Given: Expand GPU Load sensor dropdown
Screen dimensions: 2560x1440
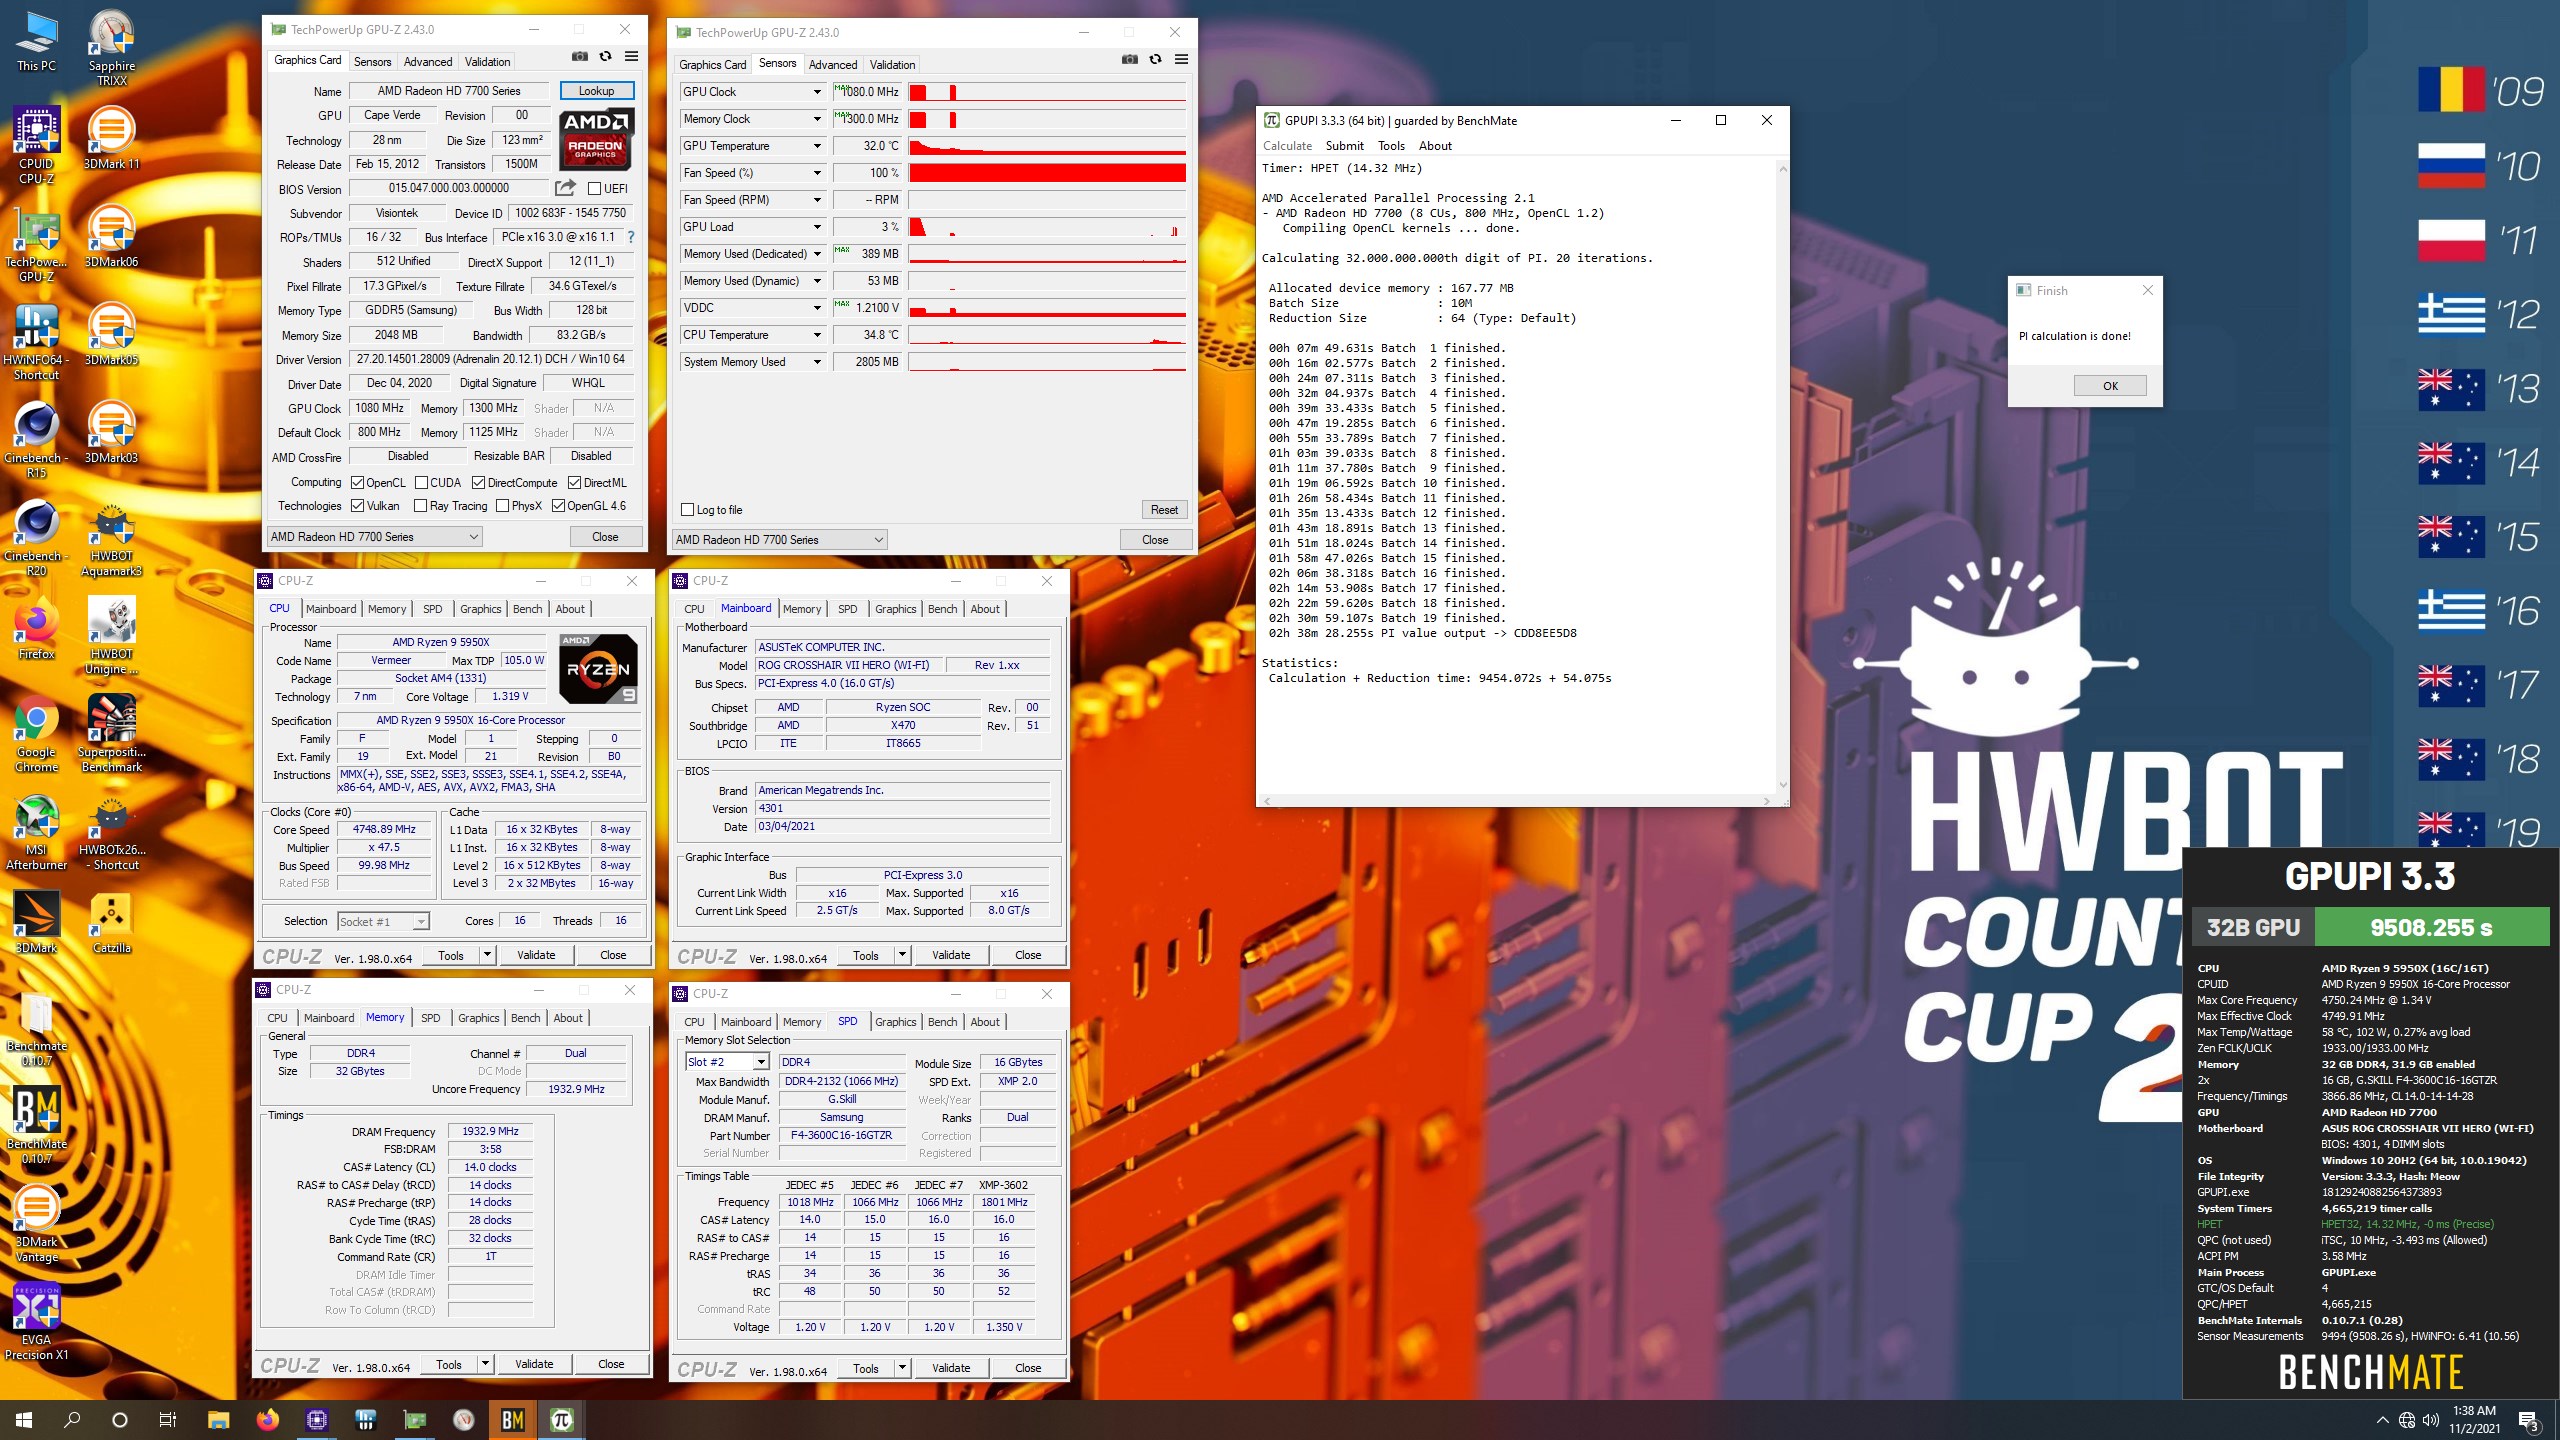Looking at the screenshot, I should (x=816, y=227).
